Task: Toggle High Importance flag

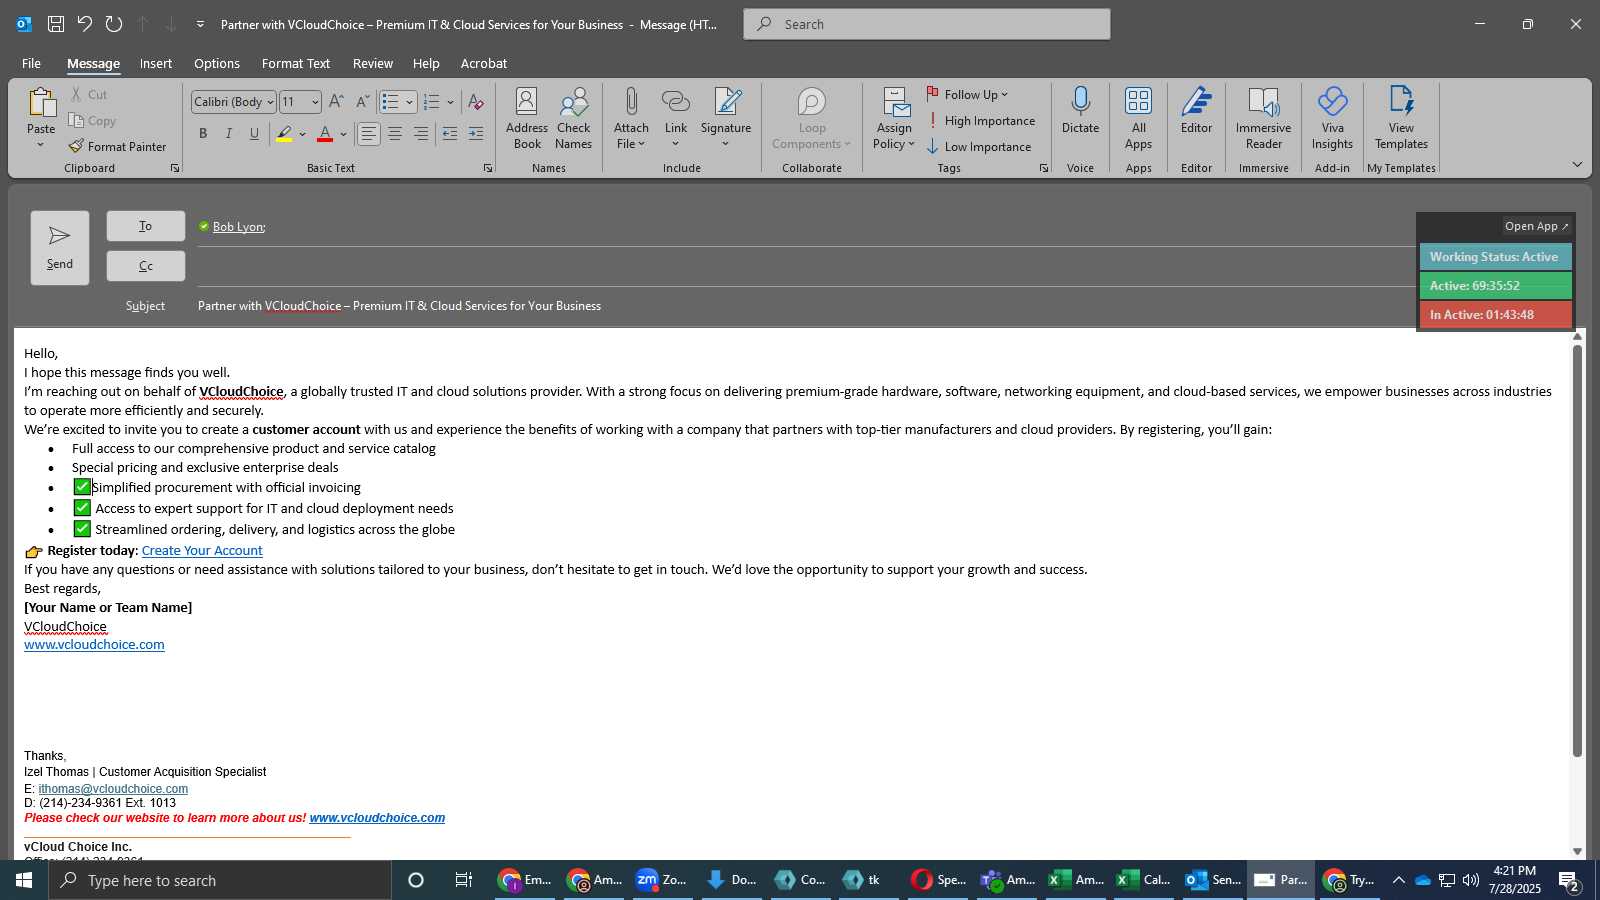Action: pyautogui.click(x=981, y=121)
